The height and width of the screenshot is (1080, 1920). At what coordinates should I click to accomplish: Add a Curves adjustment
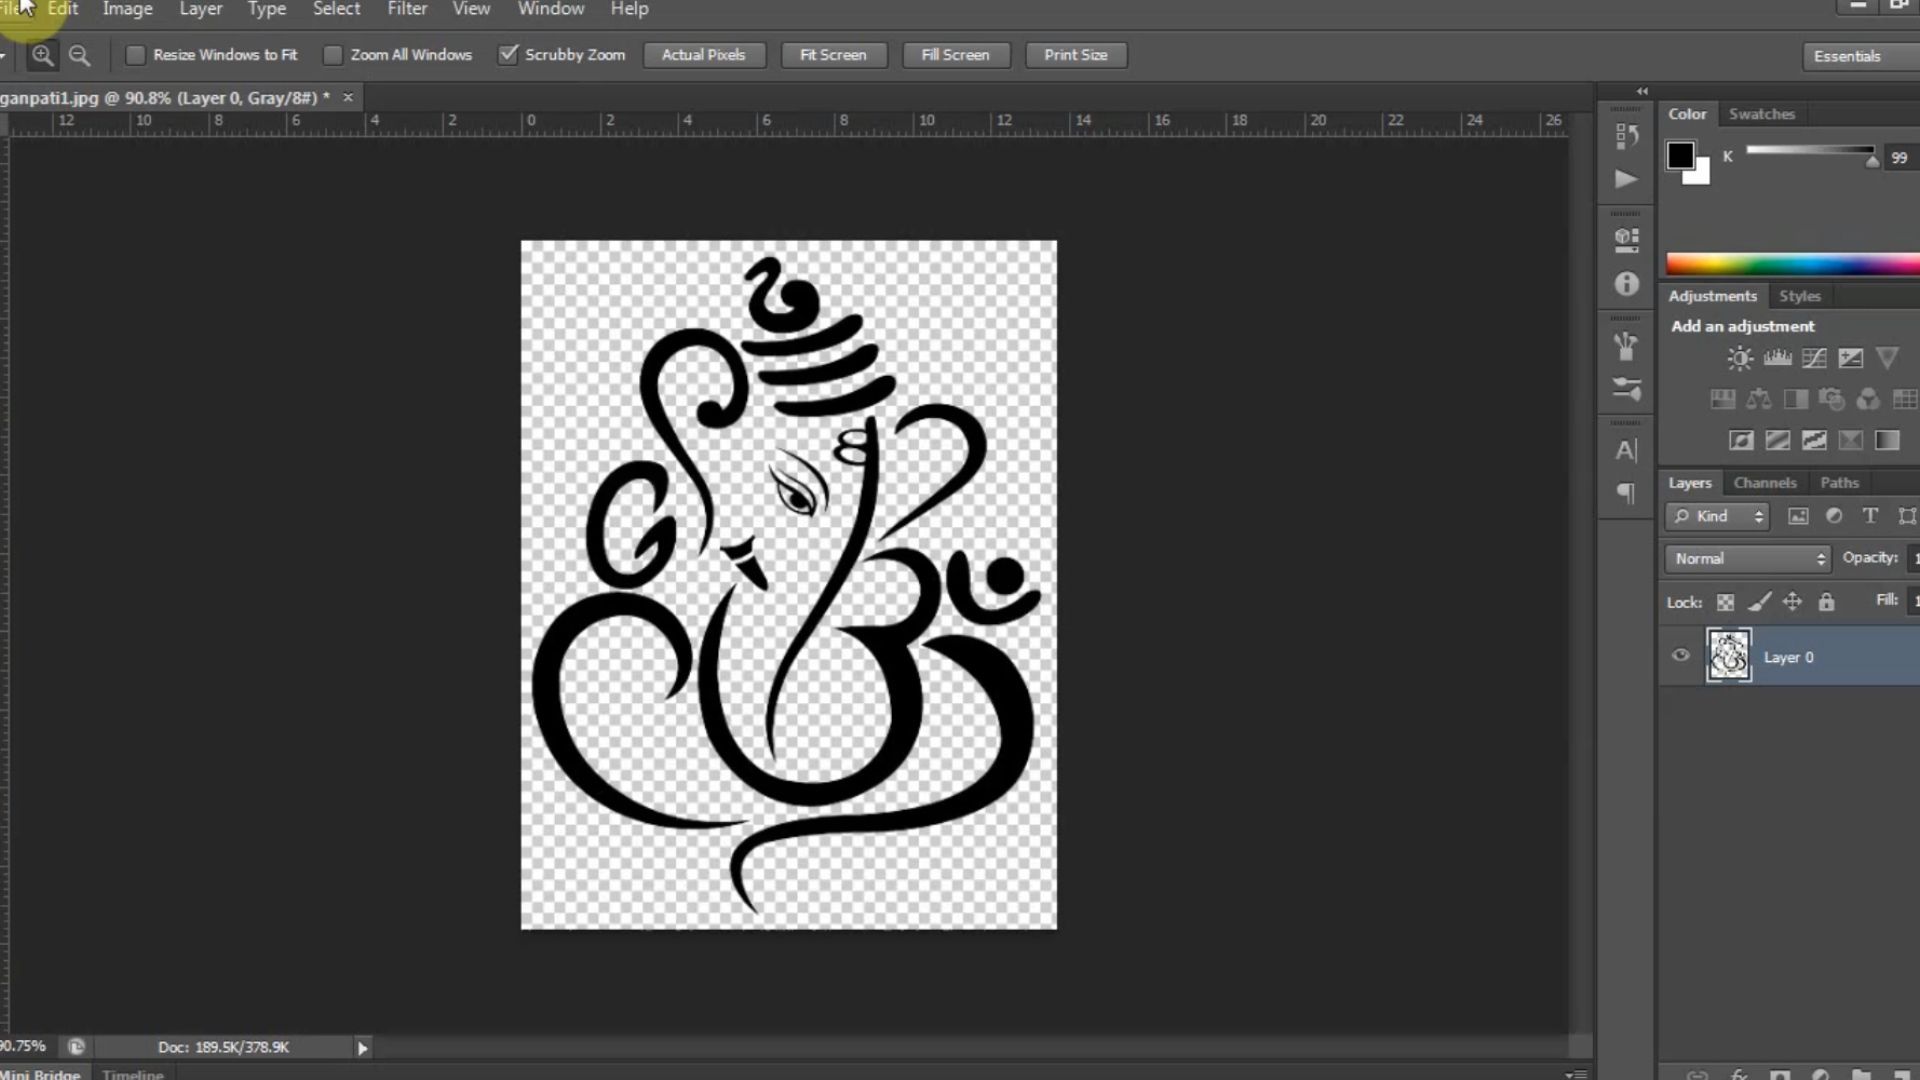[x=1814, y=358]
